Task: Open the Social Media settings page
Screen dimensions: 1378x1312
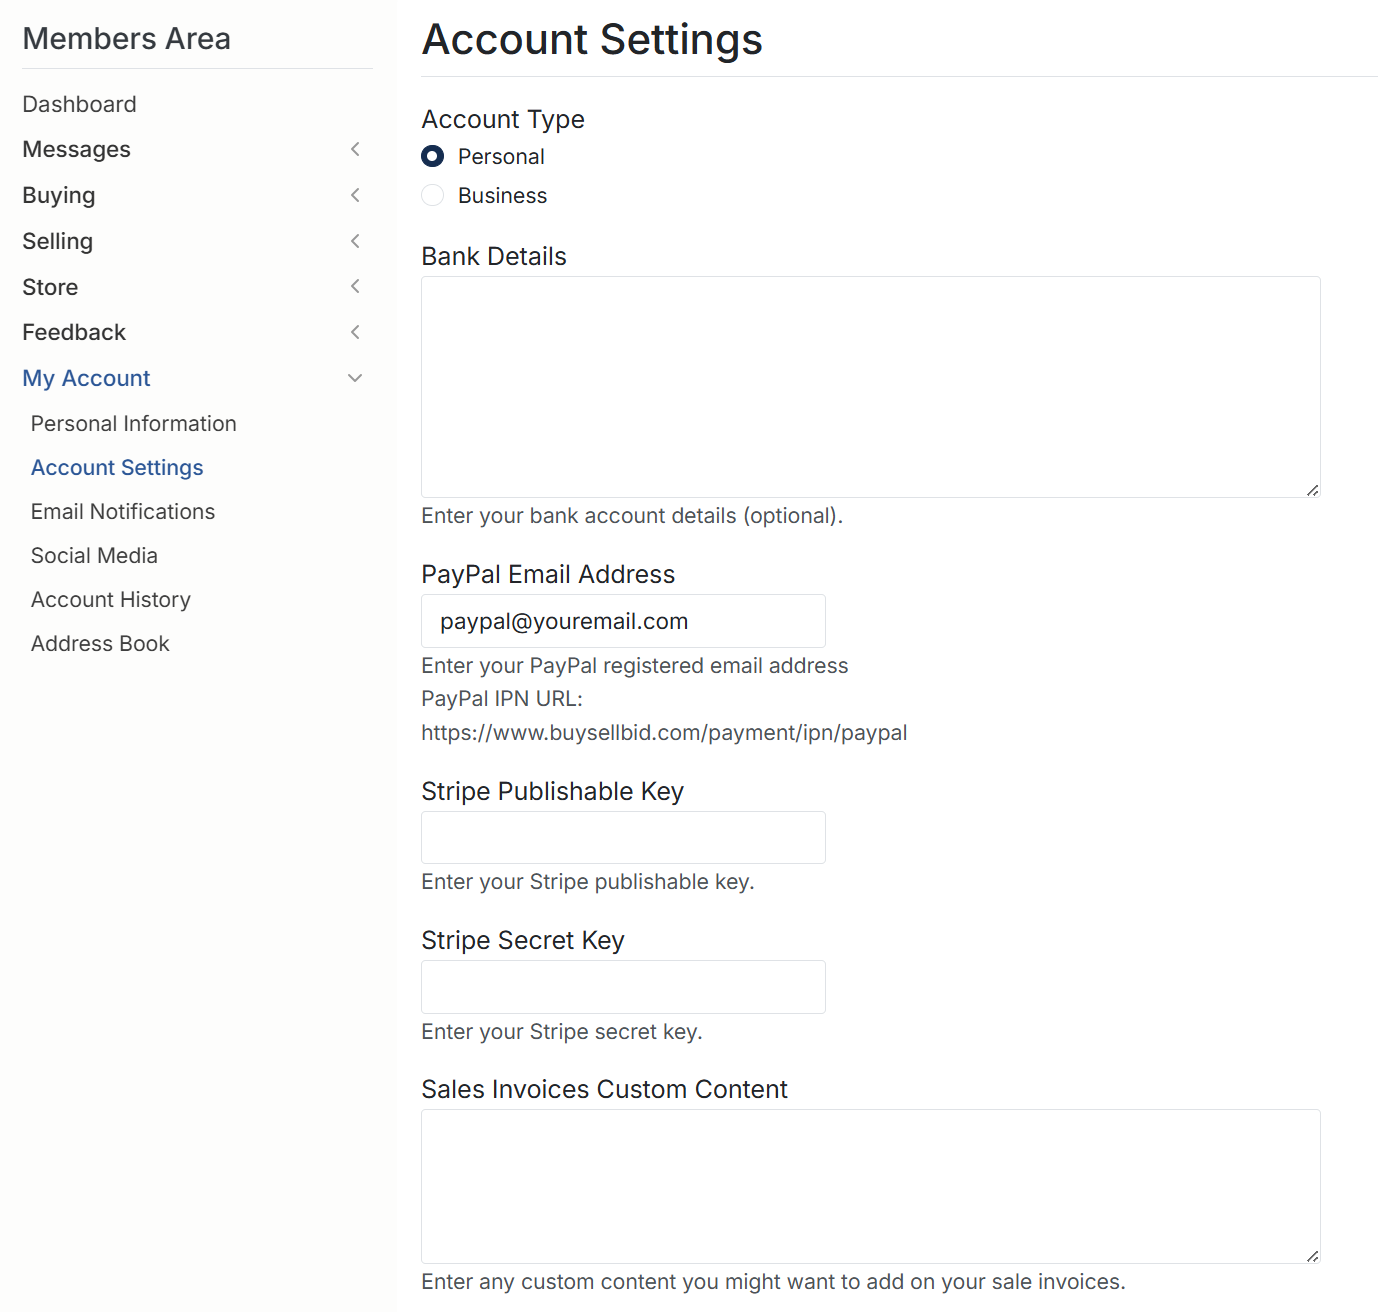Action: coord(94,555)
